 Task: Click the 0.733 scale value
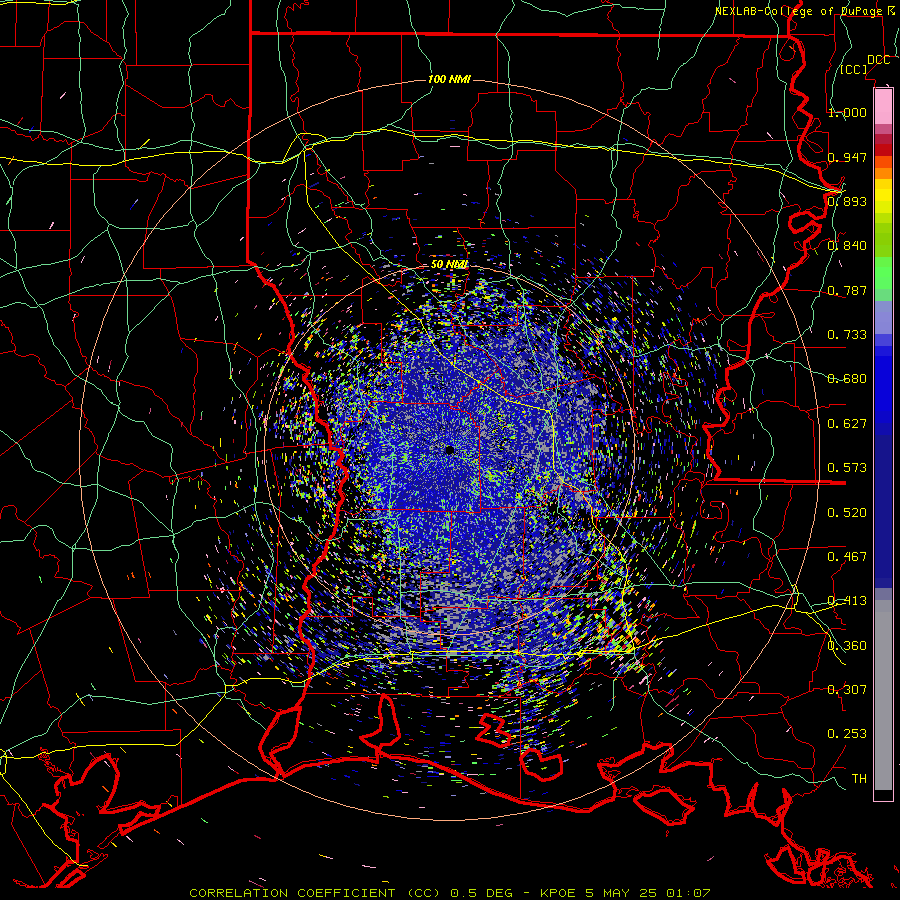(x=847, y=335)
